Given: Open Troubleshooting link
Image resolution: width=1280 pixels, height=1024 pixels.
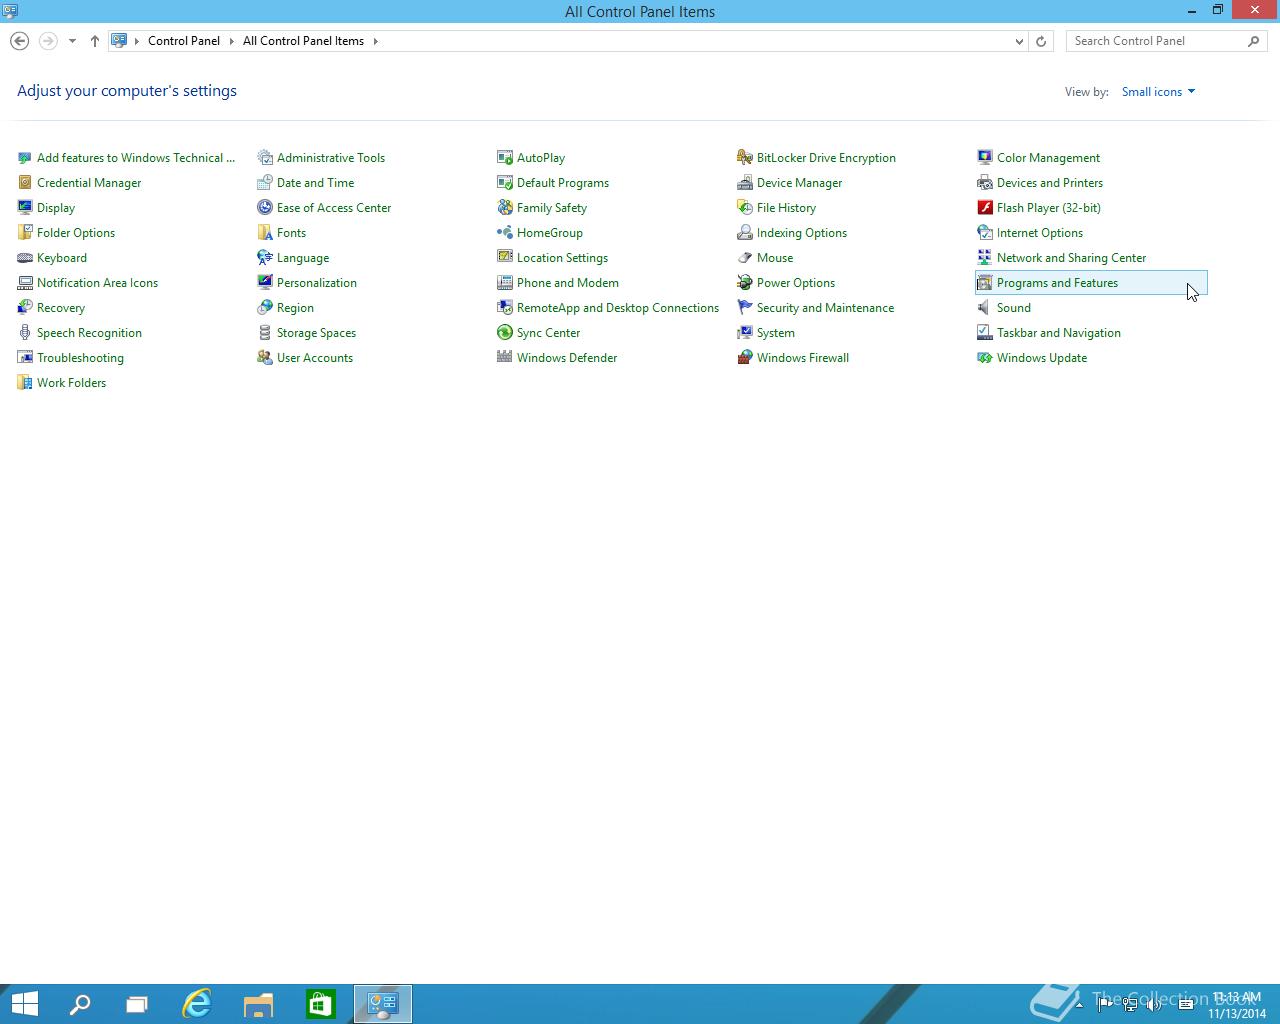Looking at the screenshot, I should 80,358.
